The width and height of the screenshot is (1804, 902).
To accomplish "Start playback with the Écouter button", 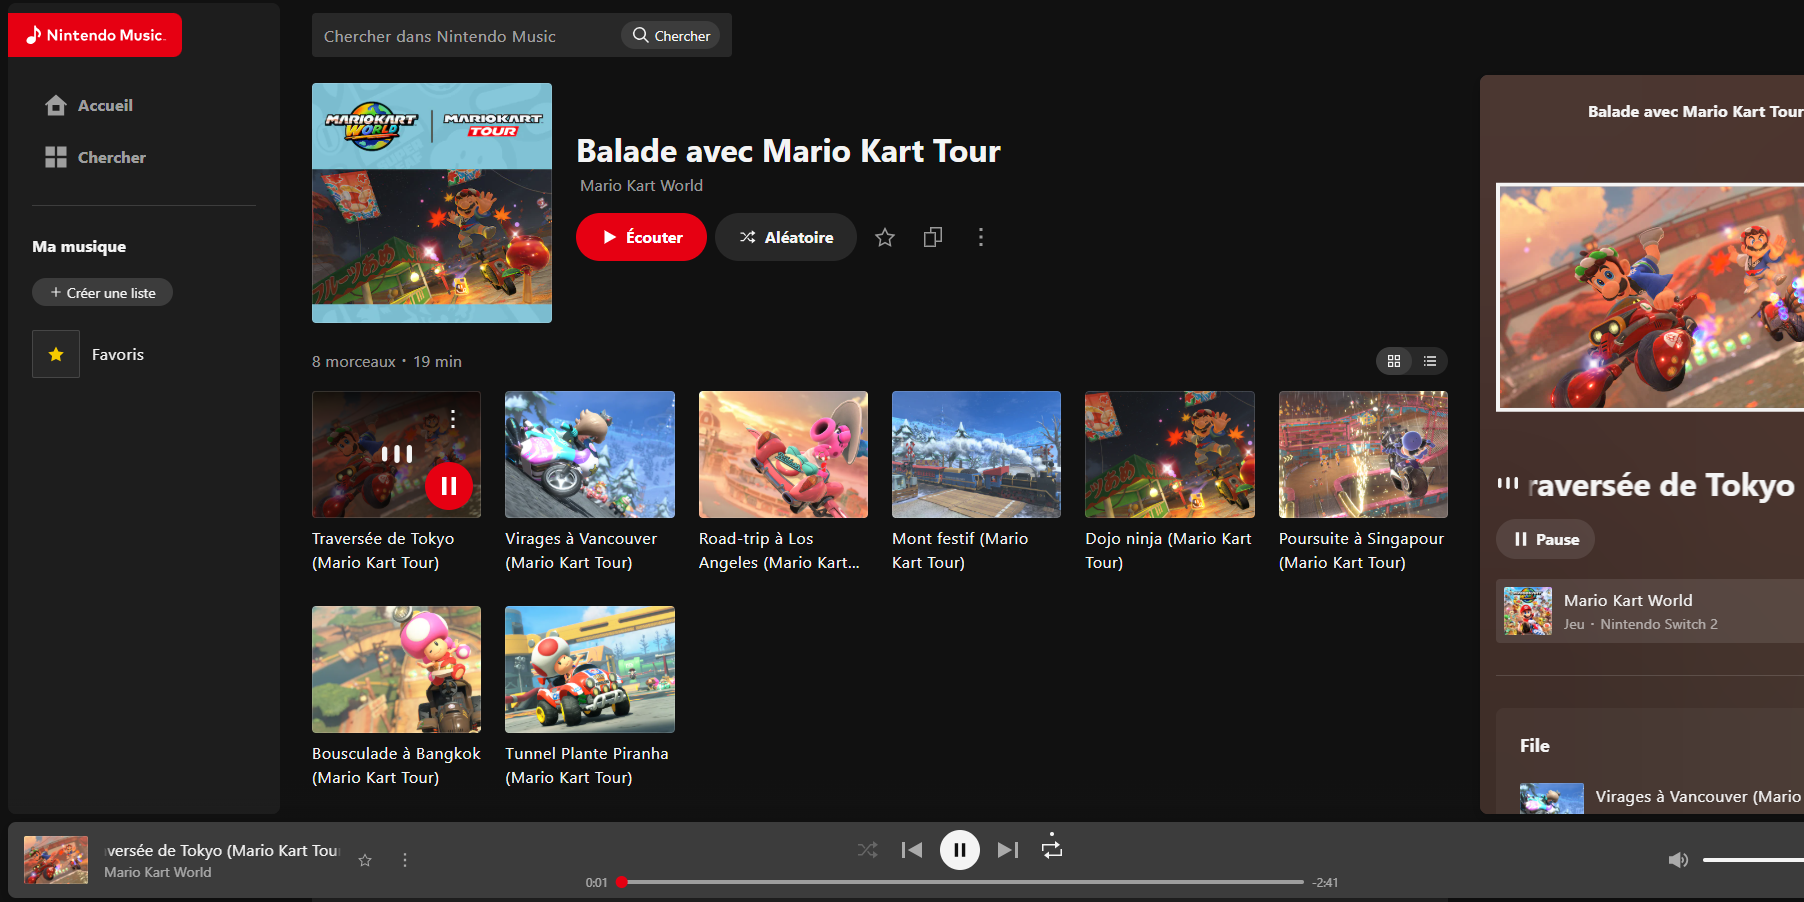I will [641, 237].
